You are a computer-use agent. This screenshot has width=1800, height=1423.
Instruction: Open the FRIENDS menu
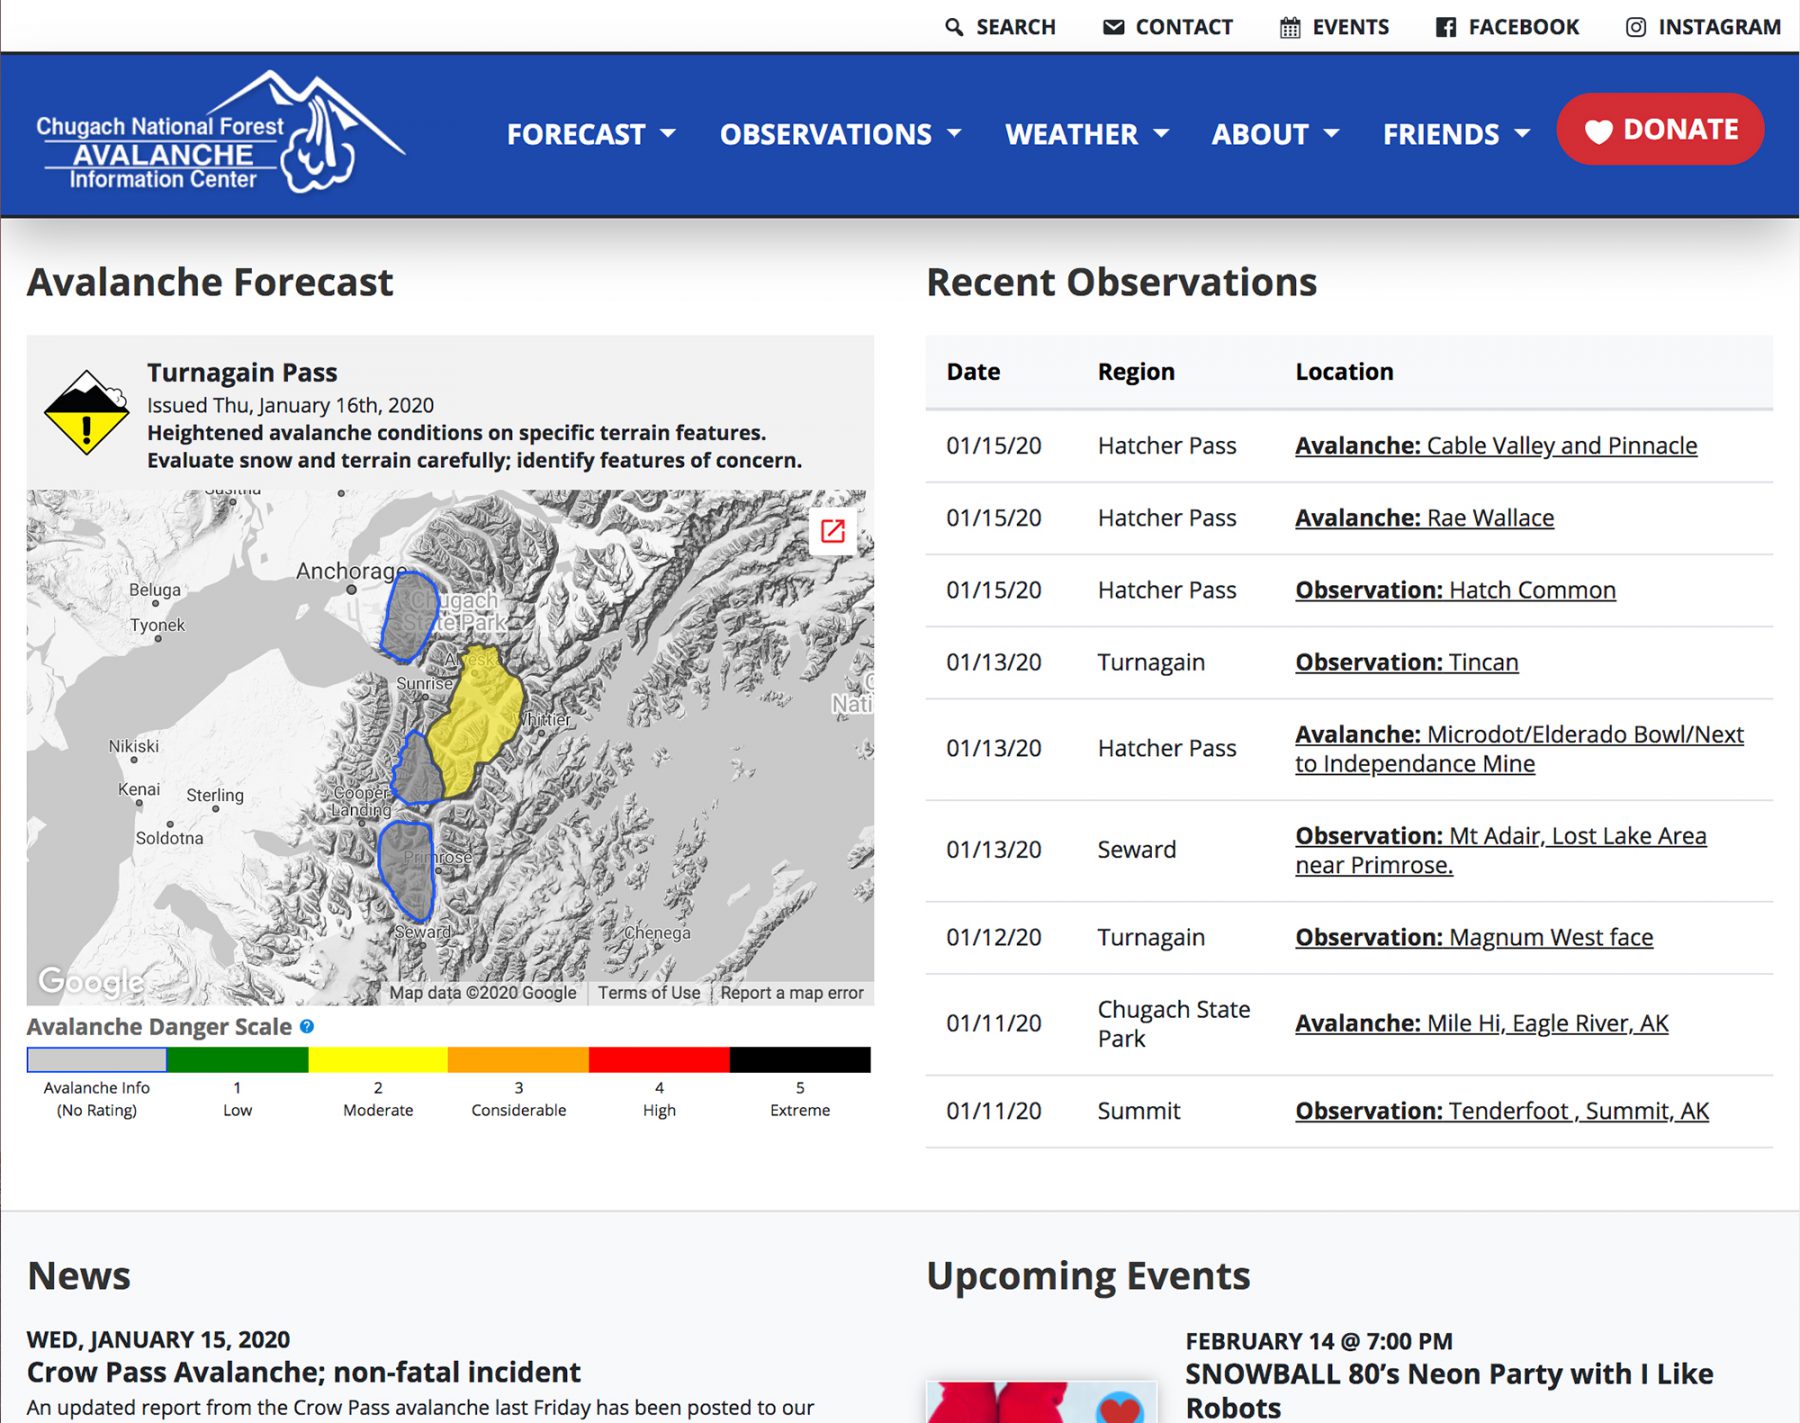click(1441, 134)
